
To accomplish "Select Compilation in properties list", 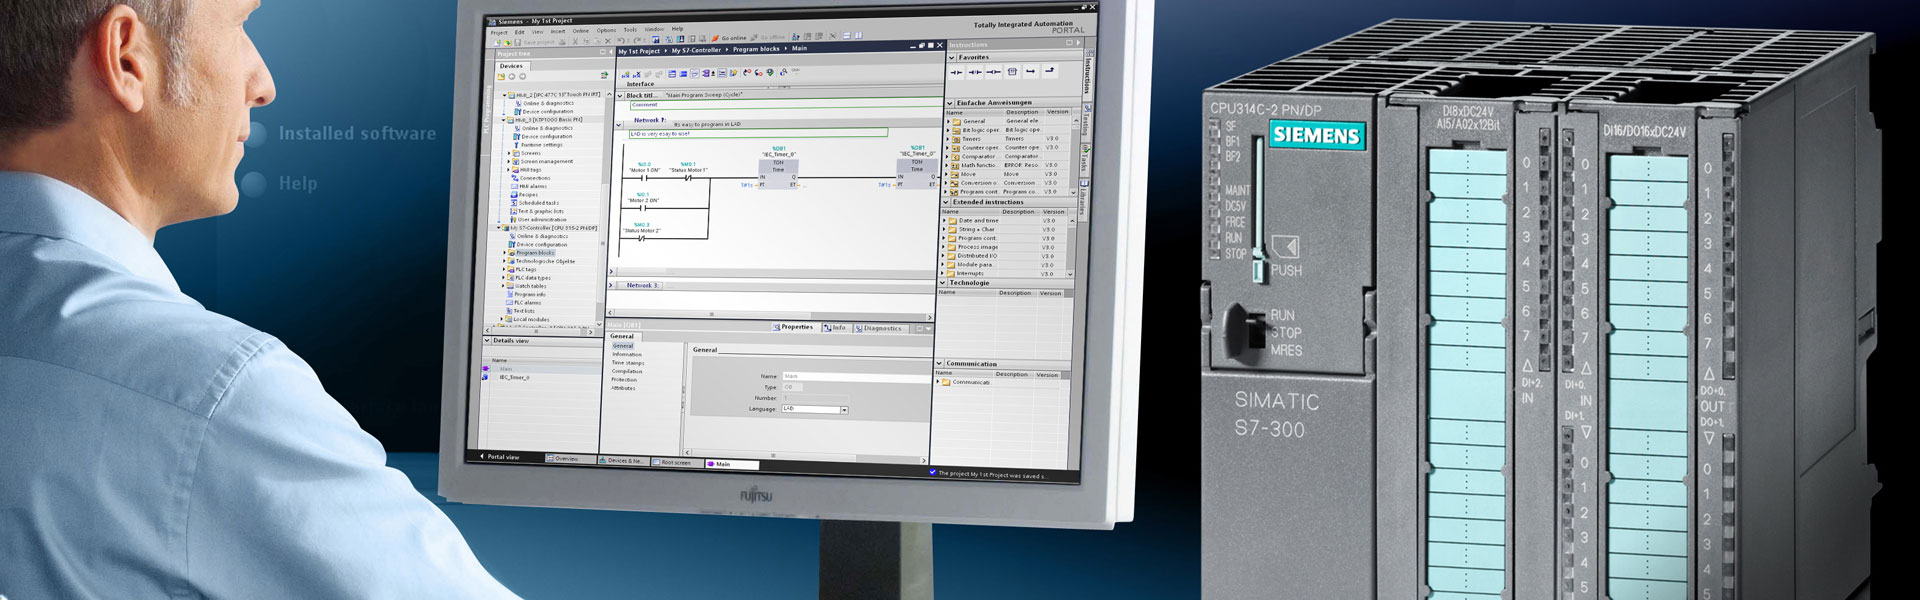I will coord(627,371).
